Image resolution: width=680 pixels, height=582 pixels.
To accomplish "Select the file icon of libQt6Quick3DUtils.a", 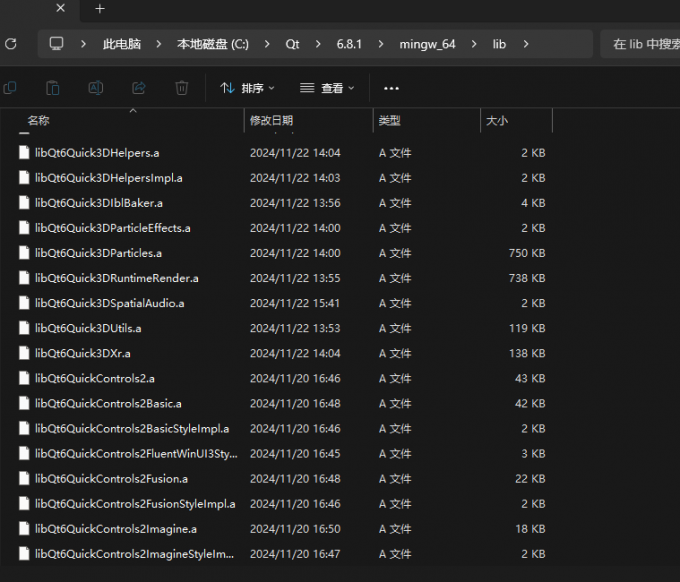I will [25, 328].
